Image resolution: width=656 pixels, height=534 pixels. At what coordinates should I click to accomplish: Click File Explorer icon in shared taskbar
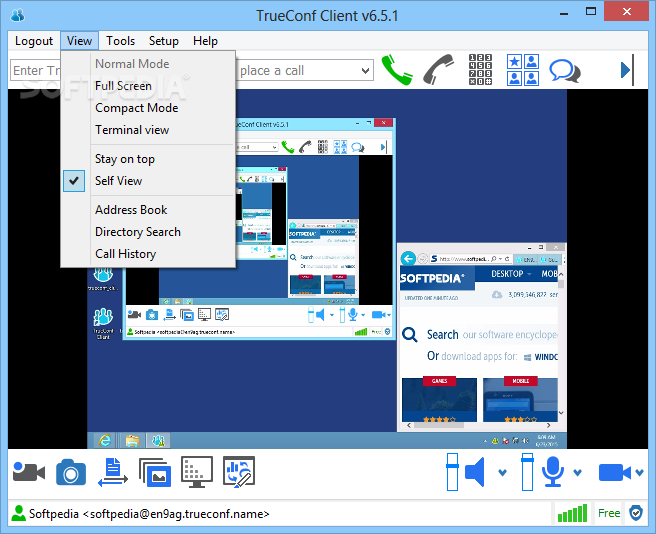click(132, 440)
